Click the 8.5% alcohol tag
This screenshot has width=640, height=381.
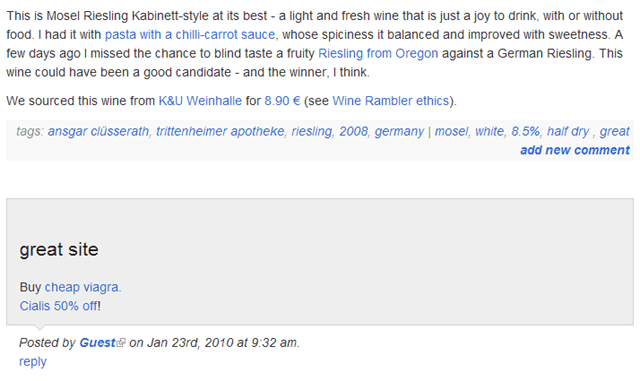coord(525,131)
